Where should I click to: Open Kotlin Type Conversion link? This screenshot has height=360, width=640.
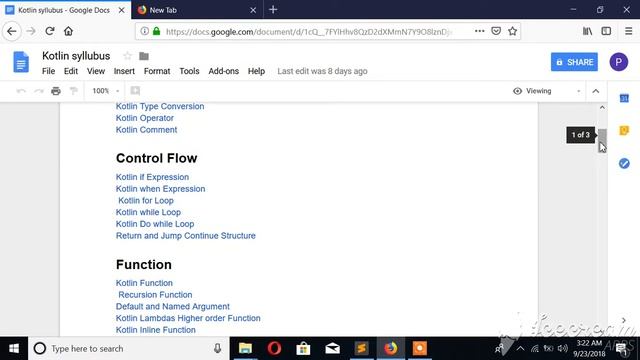[160, 106]
